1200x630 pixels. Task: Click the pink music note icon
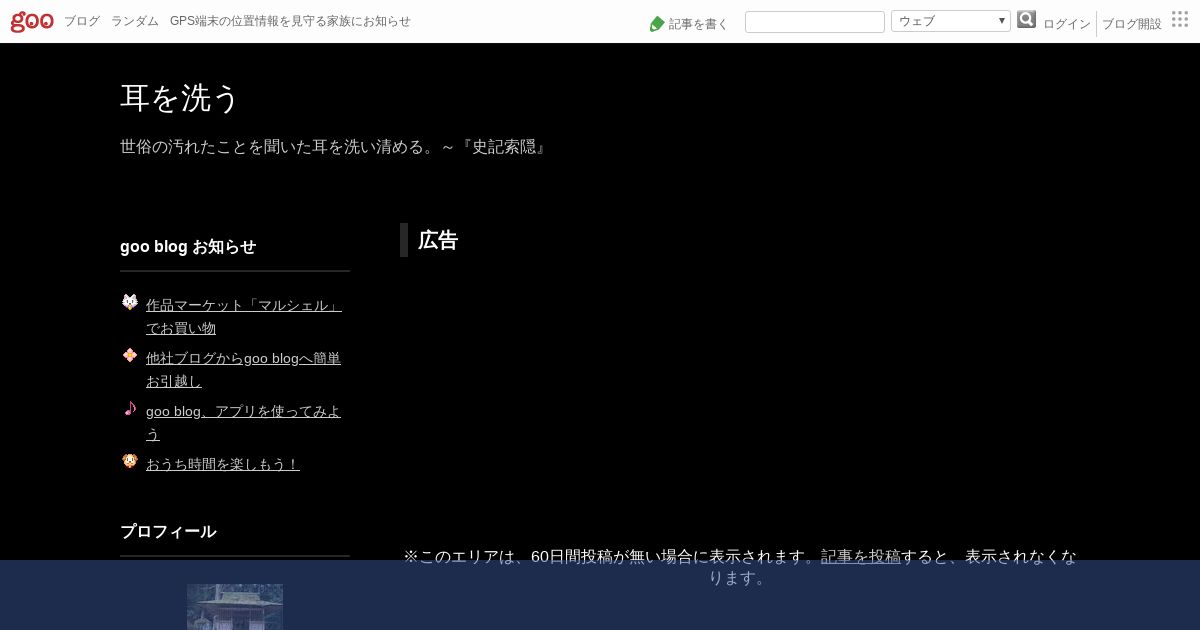[x=130, y=408]
